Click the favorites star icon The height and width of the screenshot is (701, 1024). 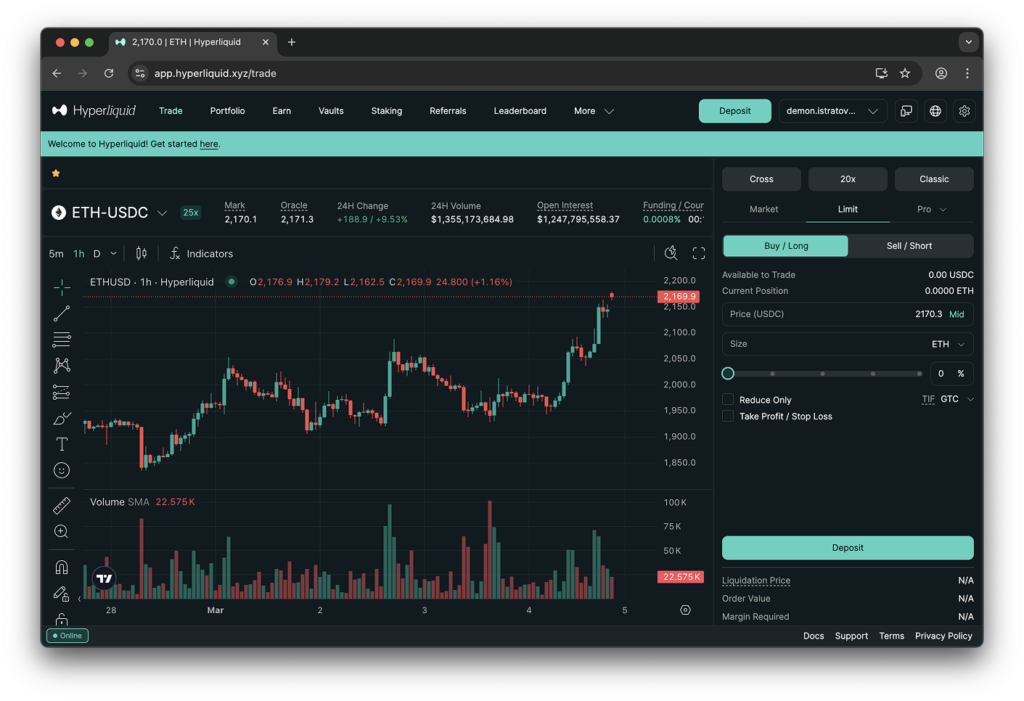pos(56,173)
